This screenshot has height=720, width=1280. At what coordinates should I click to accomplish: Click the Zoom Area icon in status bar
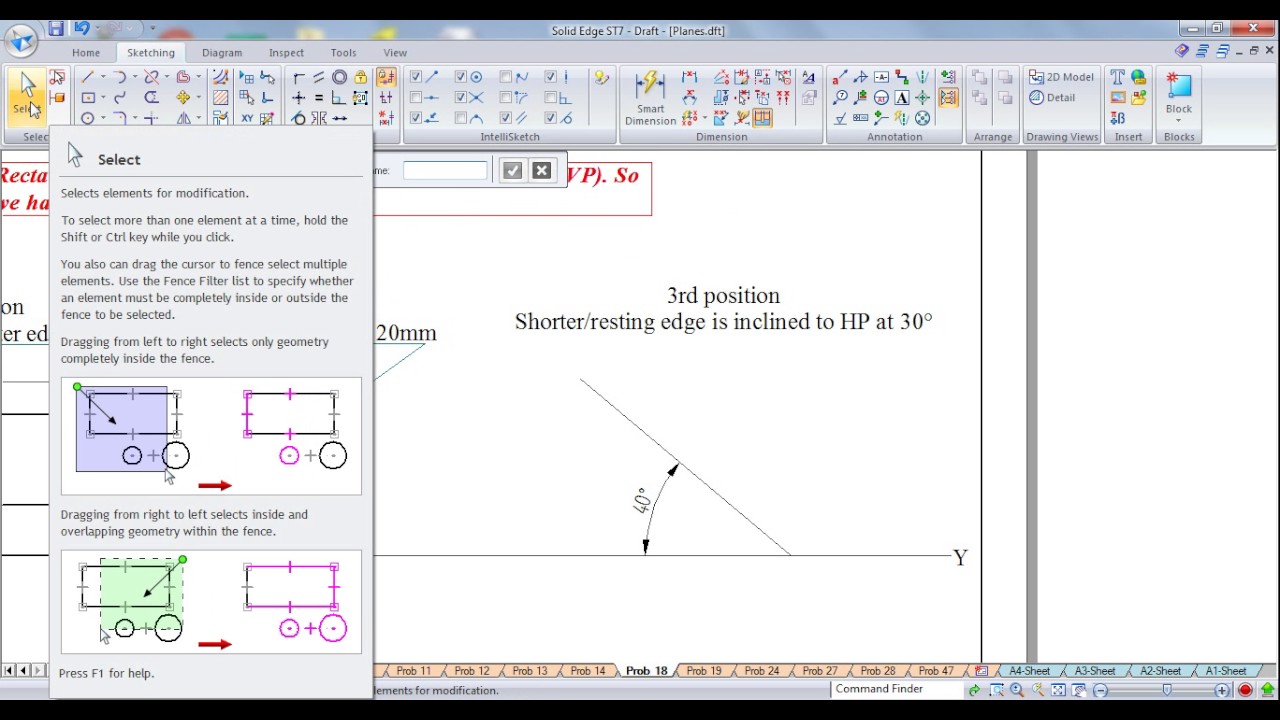996,690
